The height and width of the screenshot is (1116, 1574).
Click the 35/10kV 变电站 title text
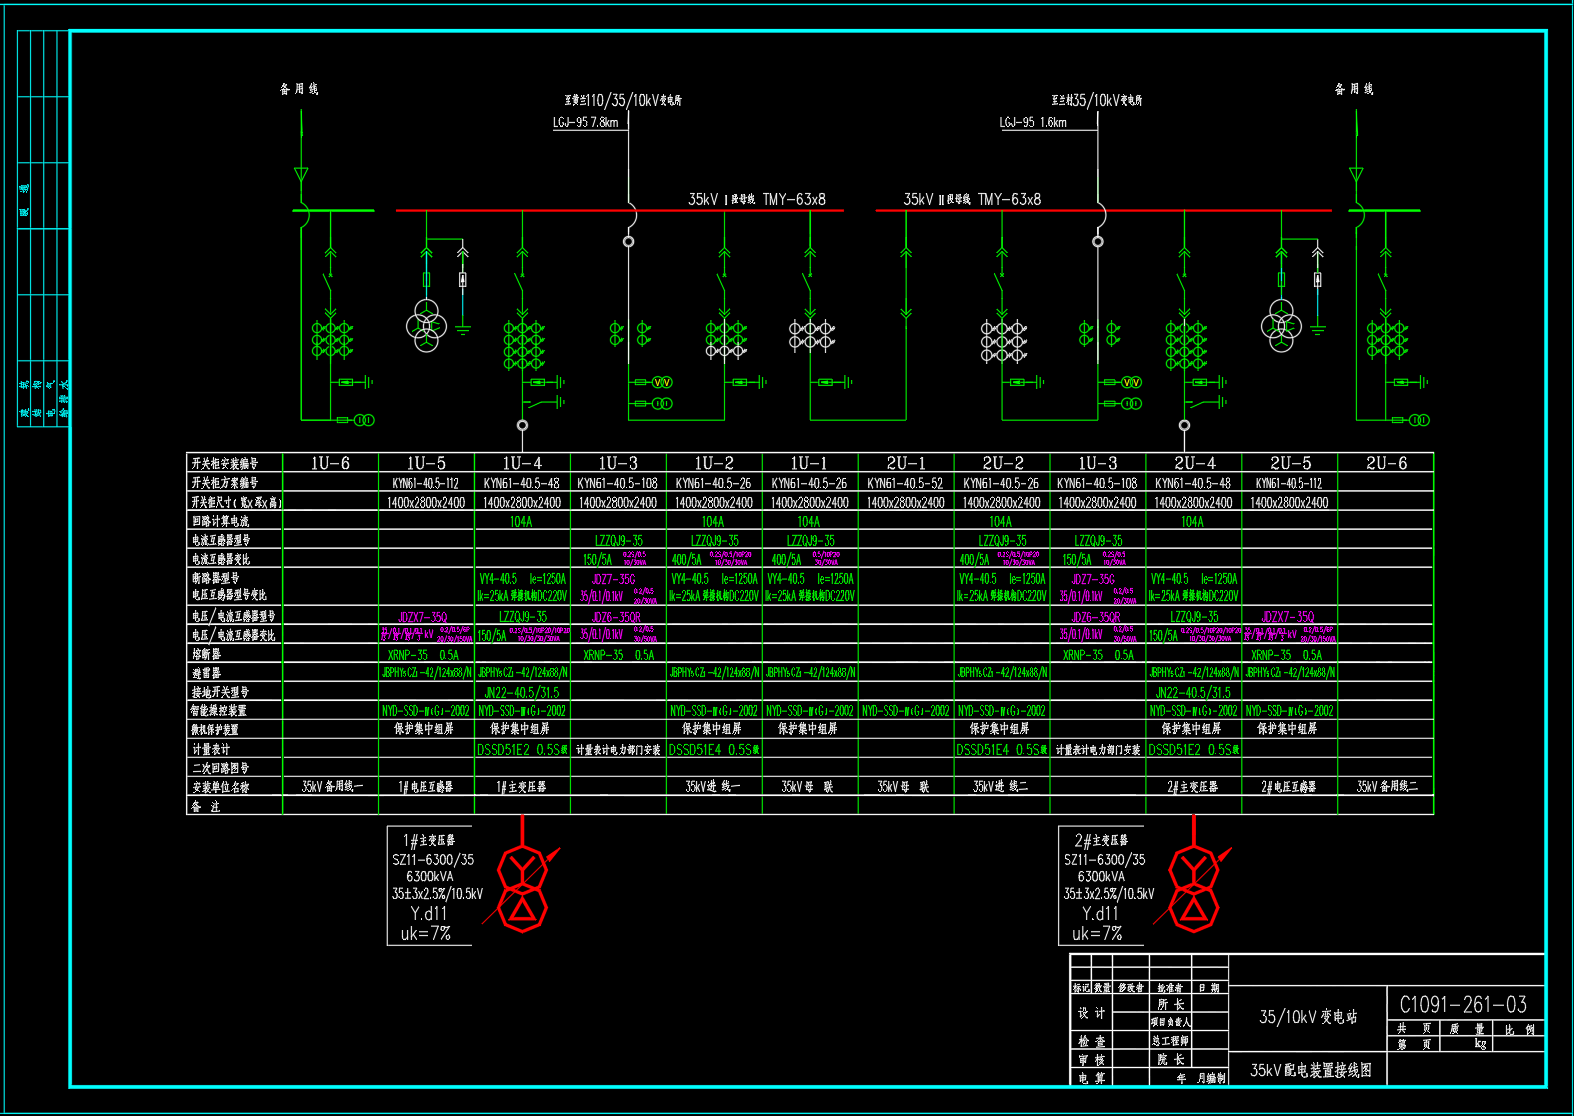[1307, 1017]
